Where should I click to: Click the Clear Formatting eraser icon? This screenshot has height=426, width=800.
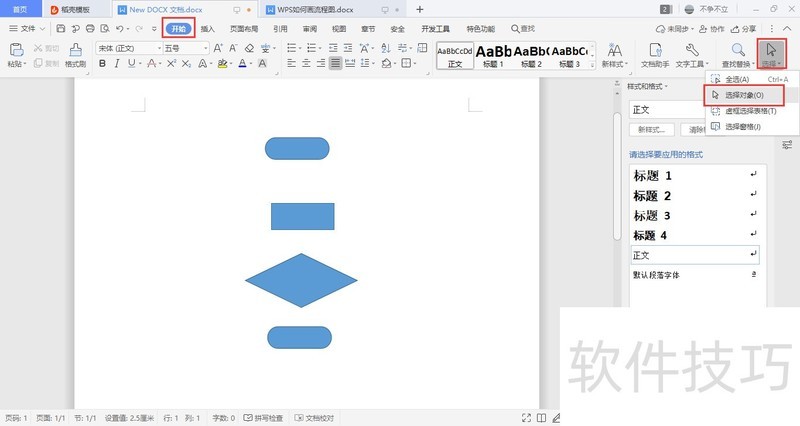click(249, 48)
